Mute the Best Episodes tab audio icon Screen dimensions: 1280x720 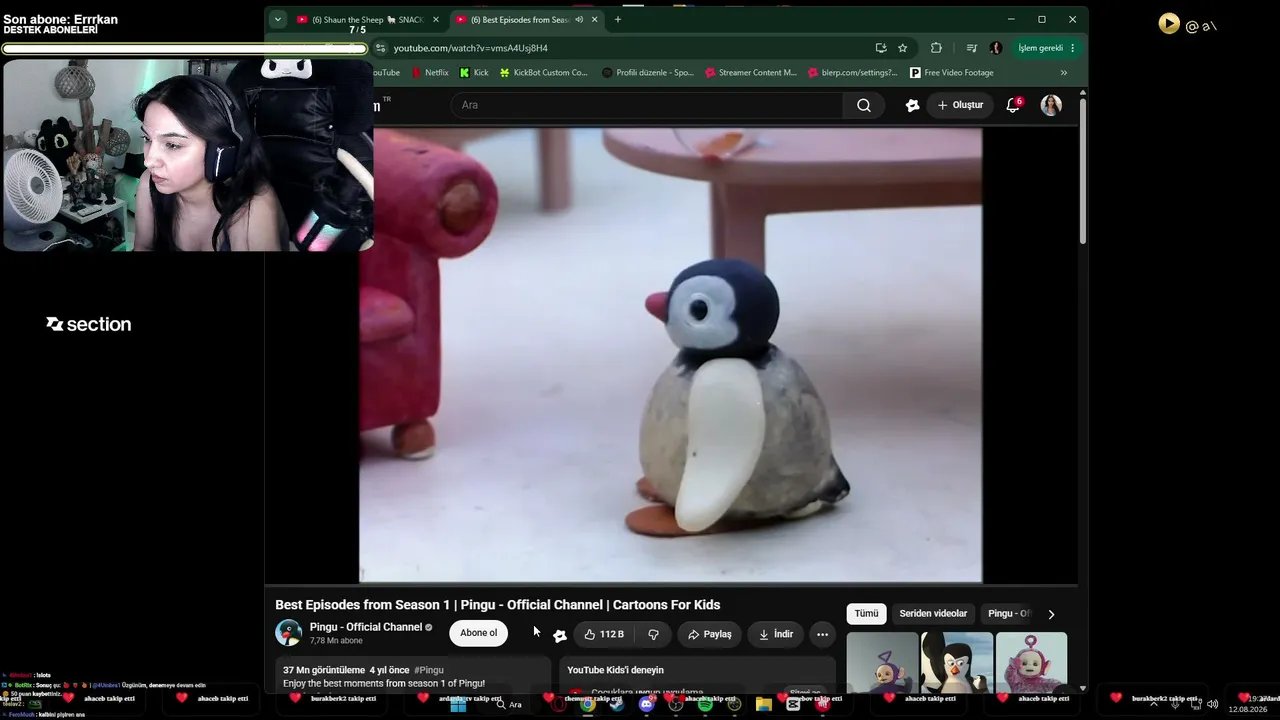(579, 19)
